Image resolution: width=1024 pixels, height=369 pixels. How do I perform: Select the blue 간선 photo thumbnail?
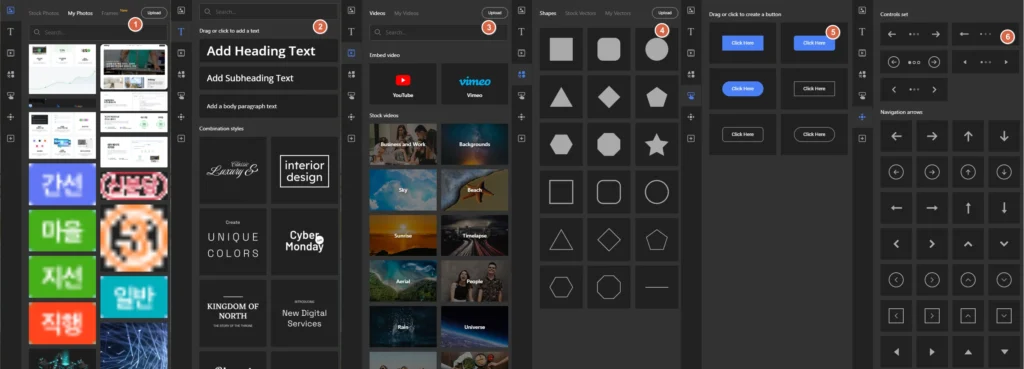[62, 184]
